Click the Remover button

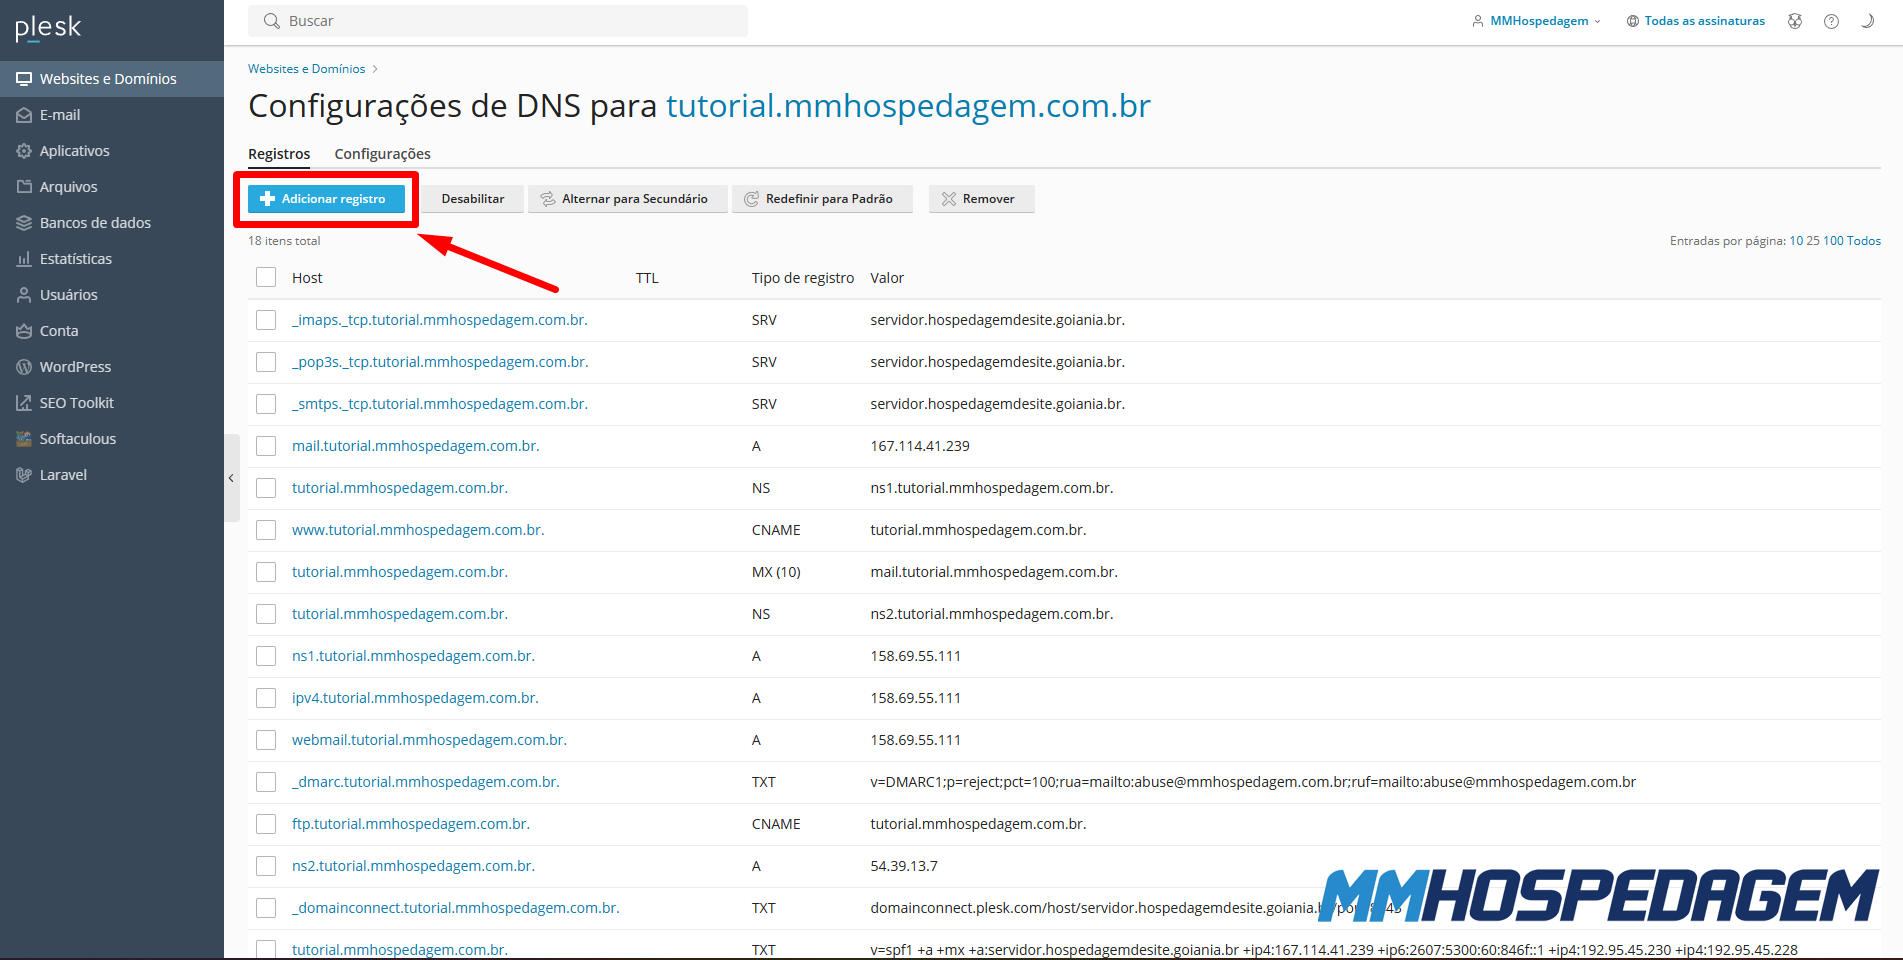[981, 199]
